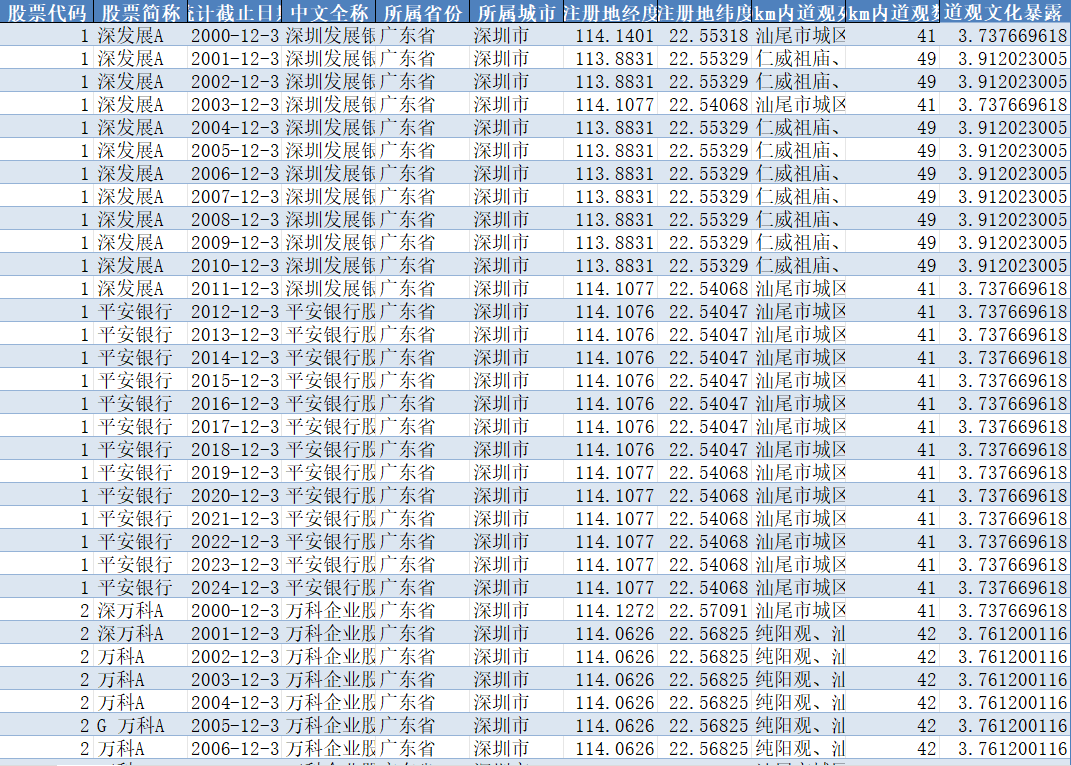Select latitude cell 22.55318

click(x=708, y=36)
